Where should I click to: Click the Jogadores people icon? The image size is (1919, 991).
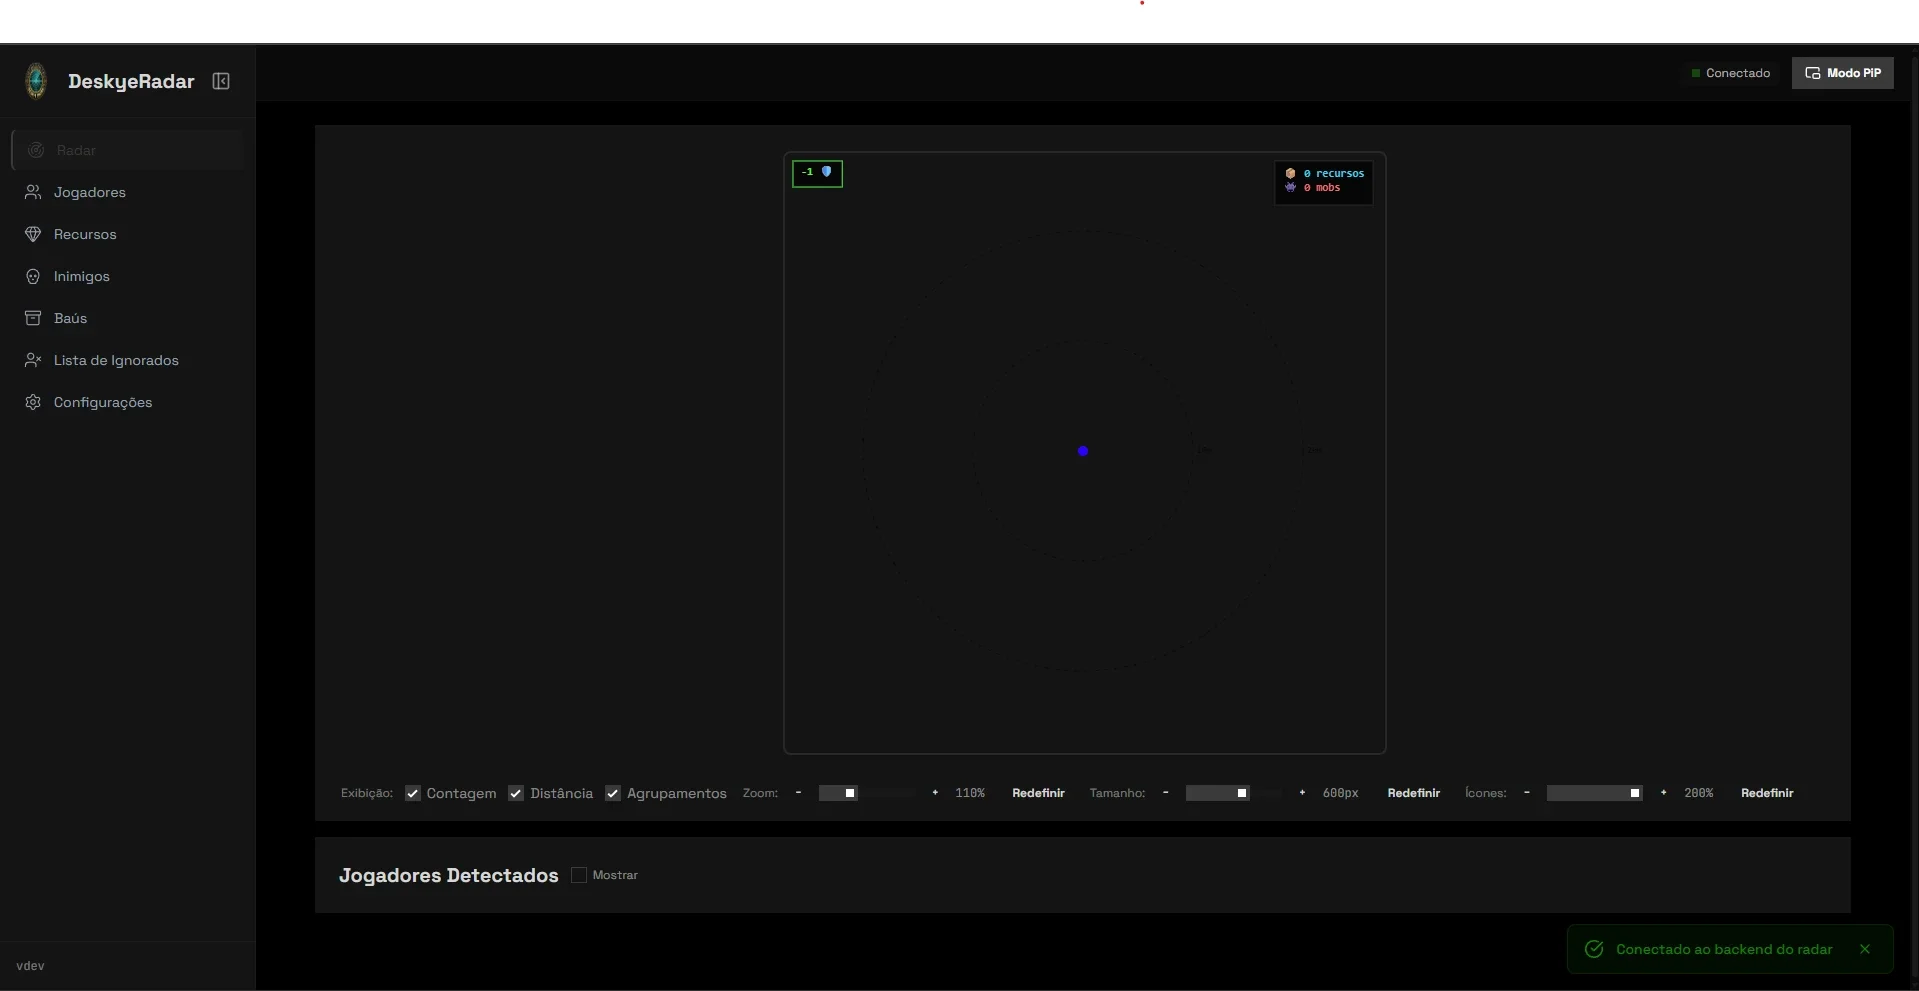33,192
